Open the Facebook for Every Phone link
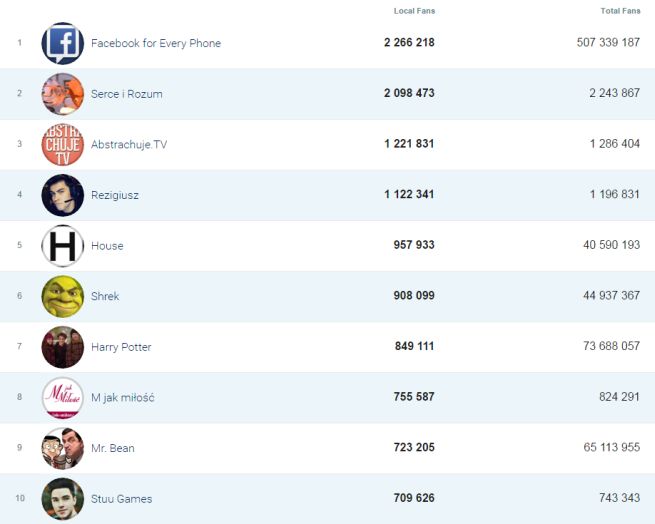655x524 pixels. 155,43
